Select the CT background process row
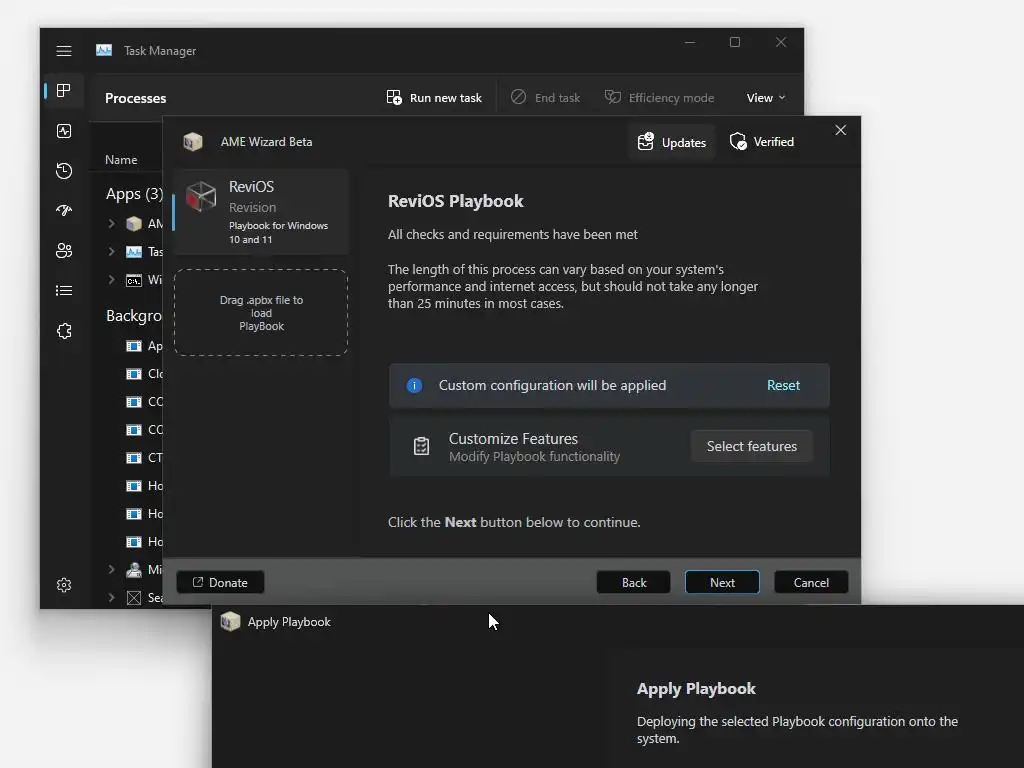This screenshot has height=768, width=1024. (x=144, y=458)
